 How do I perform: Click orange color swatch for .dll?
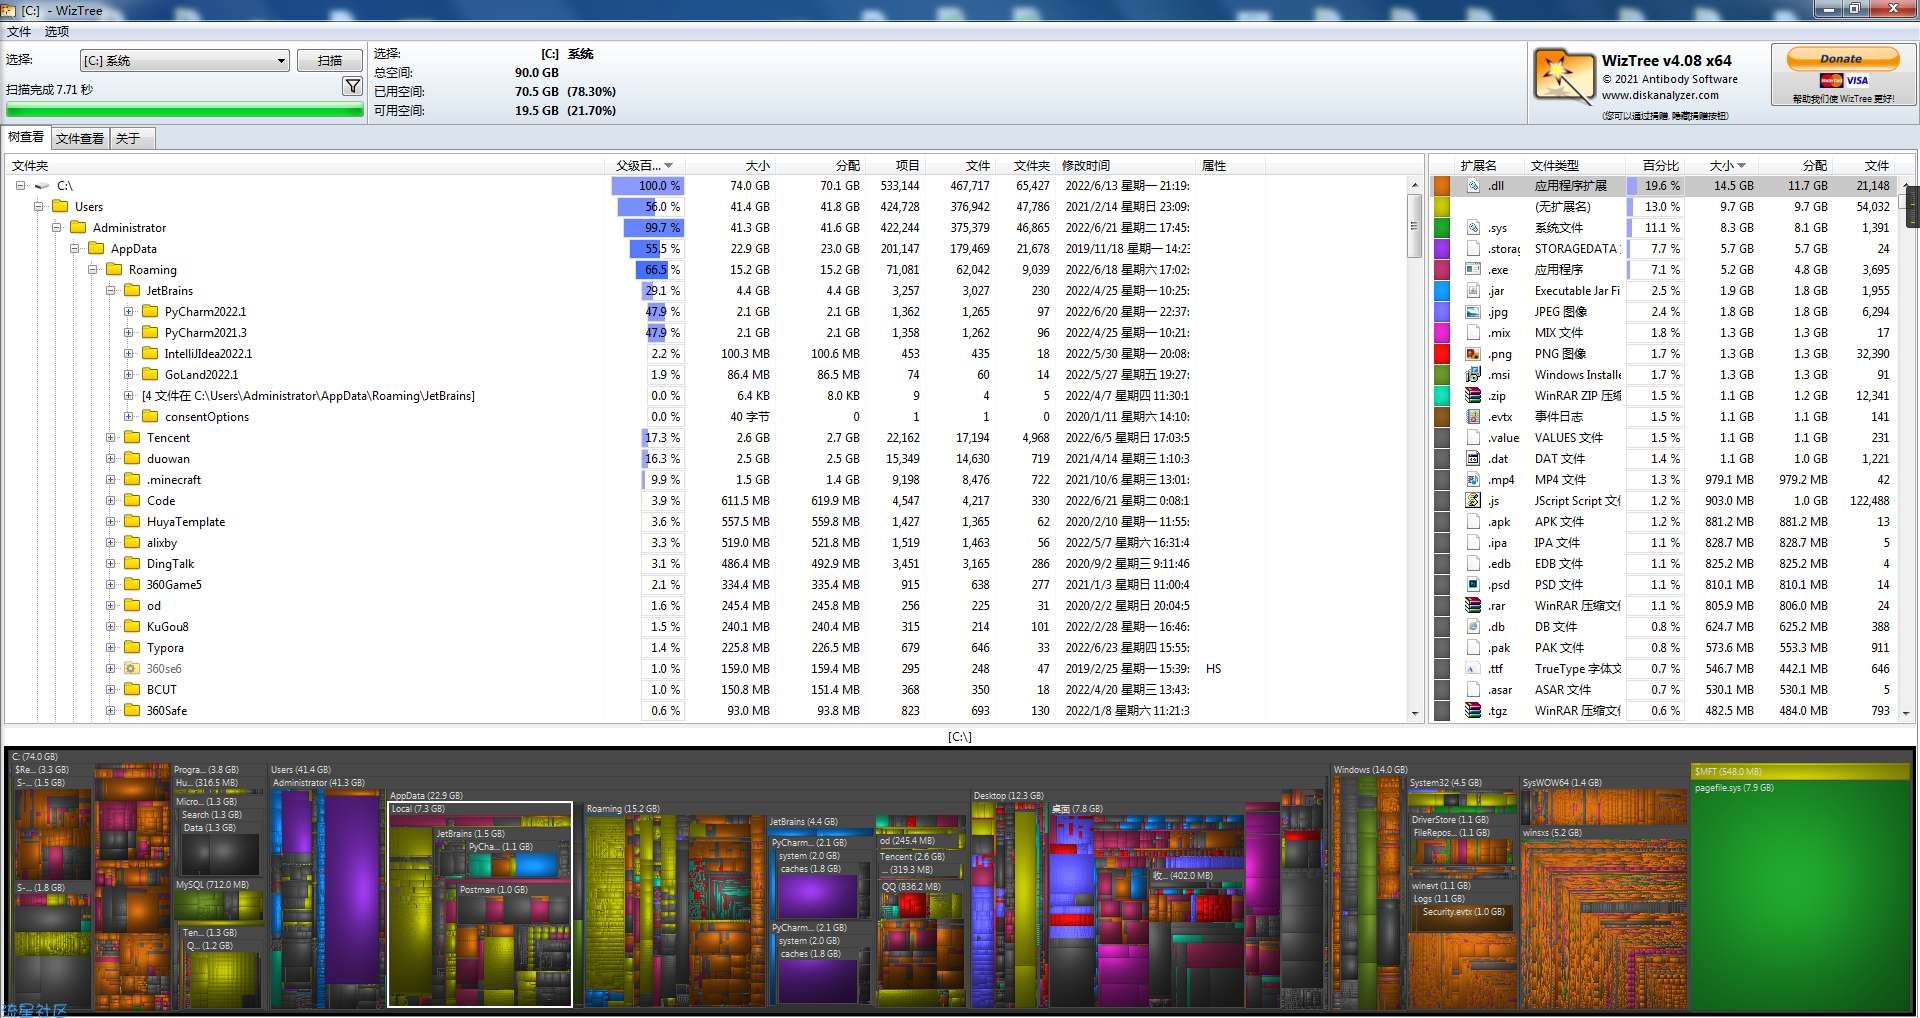point(1442,186)
